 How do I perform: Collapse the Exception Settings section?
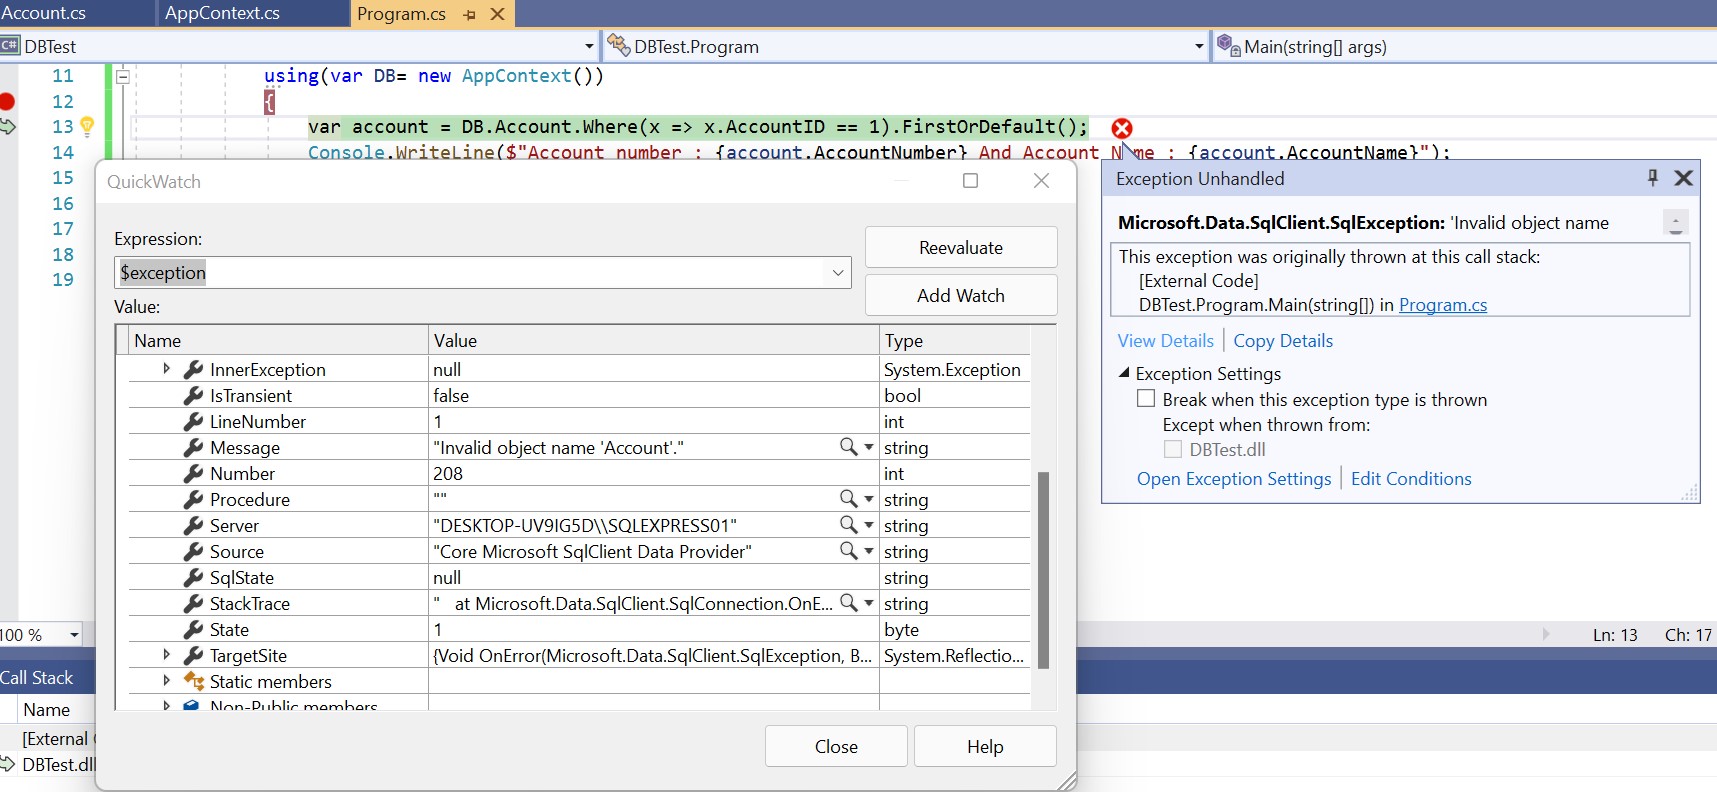[x=1124, y=373]
